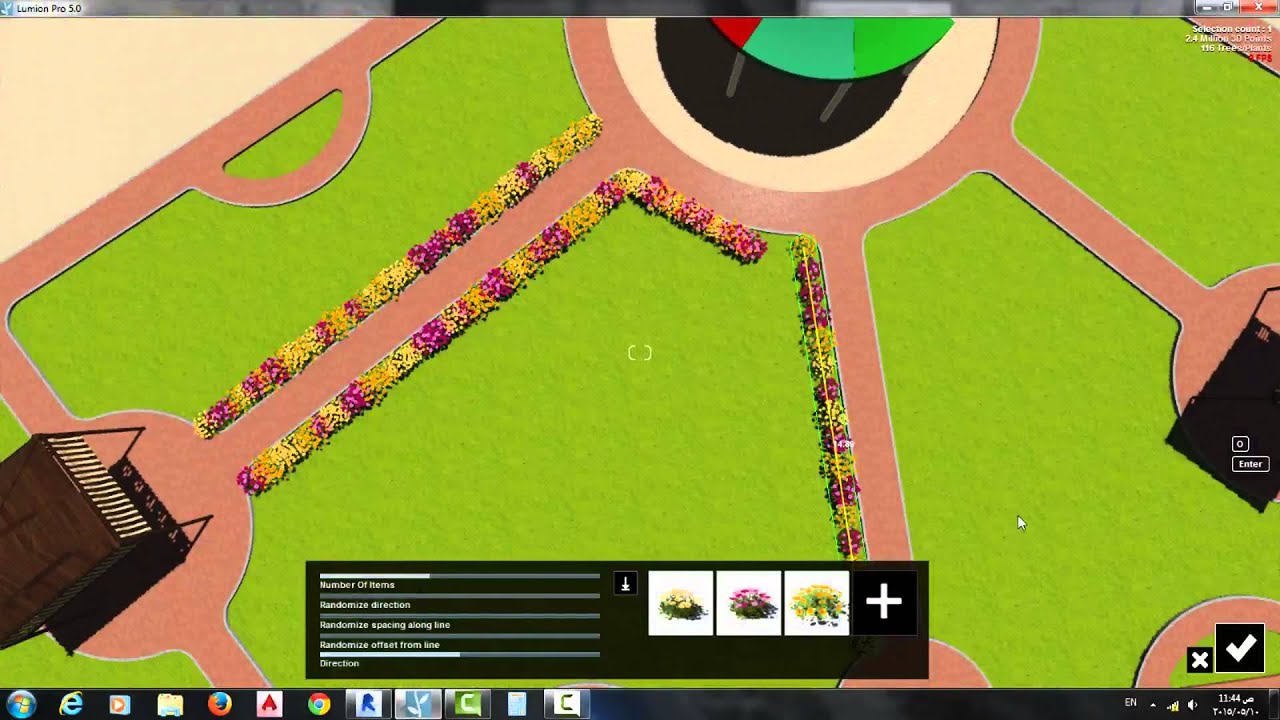Adjust the Number Of Items slider

(x=459, y=576)
